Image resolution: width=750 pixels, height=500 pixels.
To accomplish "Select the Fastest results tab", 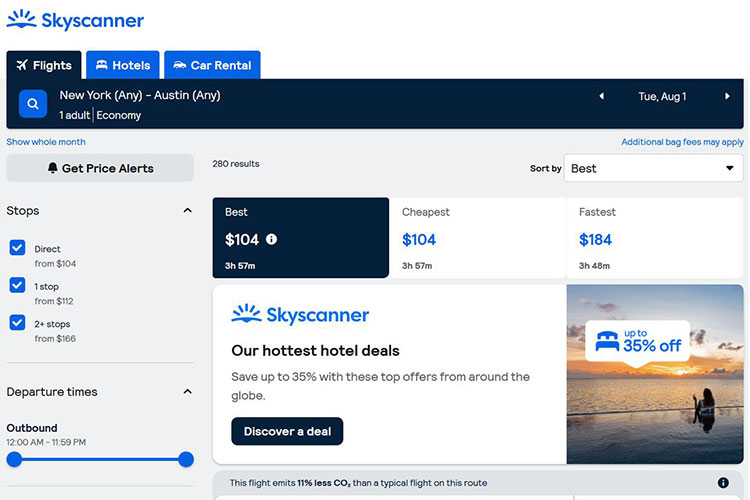I will [655, 238].
